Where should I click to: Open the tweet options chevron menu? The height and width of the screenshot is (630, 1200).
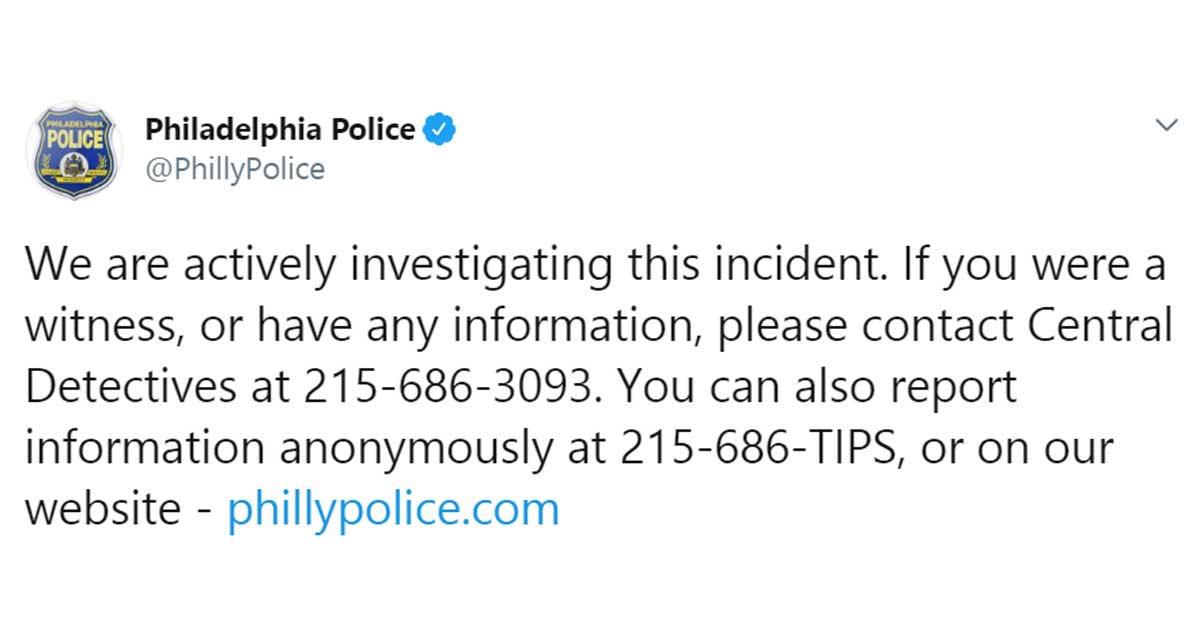[x=1165, y=124]
